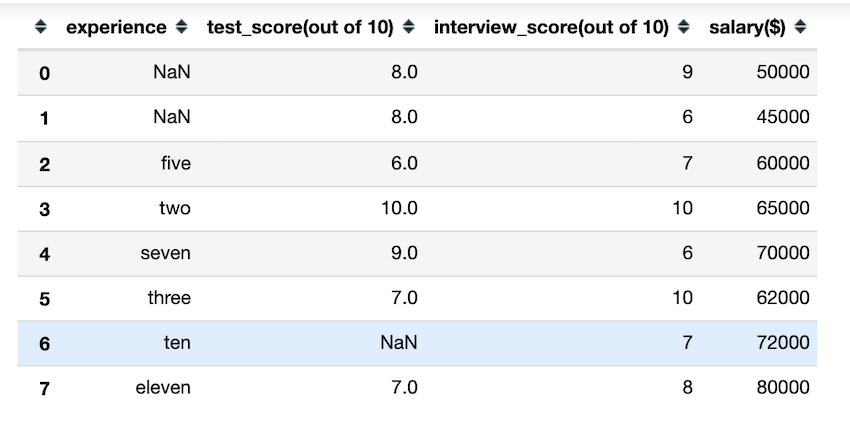Click interview_score(out of 10) header label
Screen dimensions: 850x429
pos(551,27)
